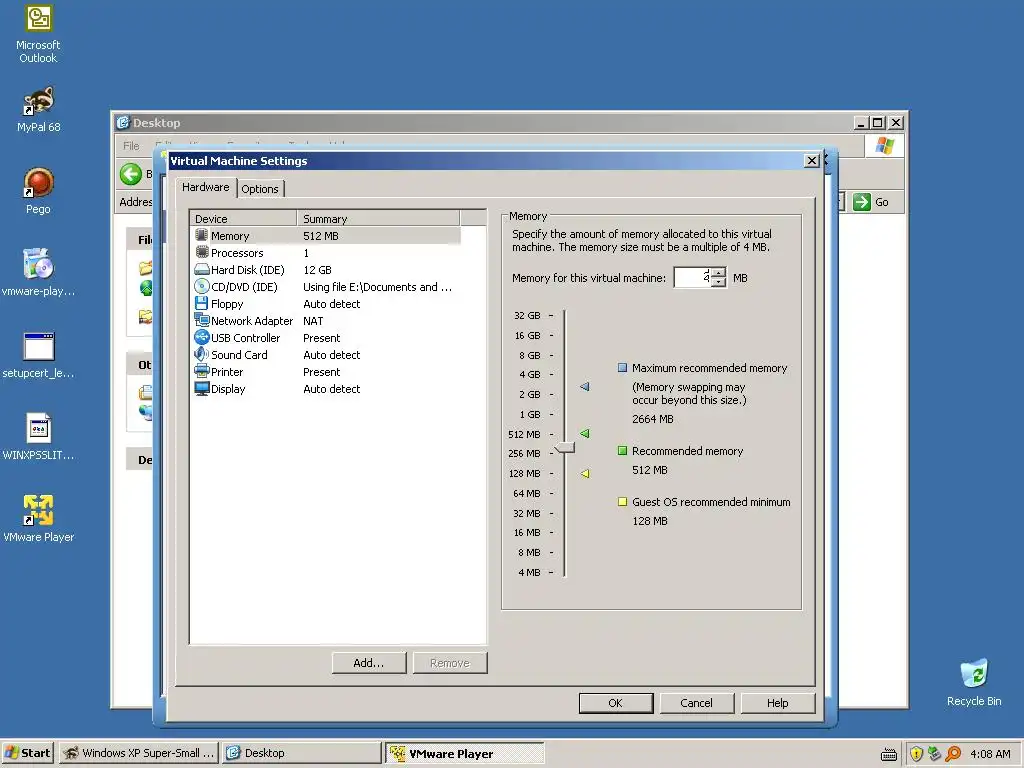Screen dimensions: 1024x768
Task: Switch to Windows XP Super-Small taskbar item
Action: (139, 753)
